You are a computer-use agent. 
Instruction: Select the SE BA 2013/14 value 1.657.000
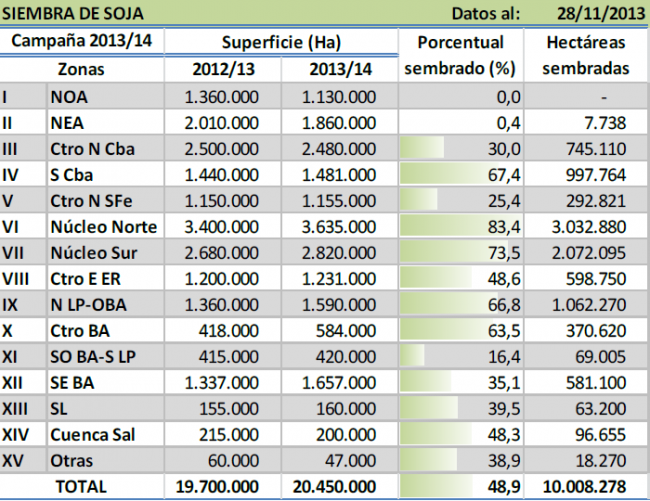point(337,382)
